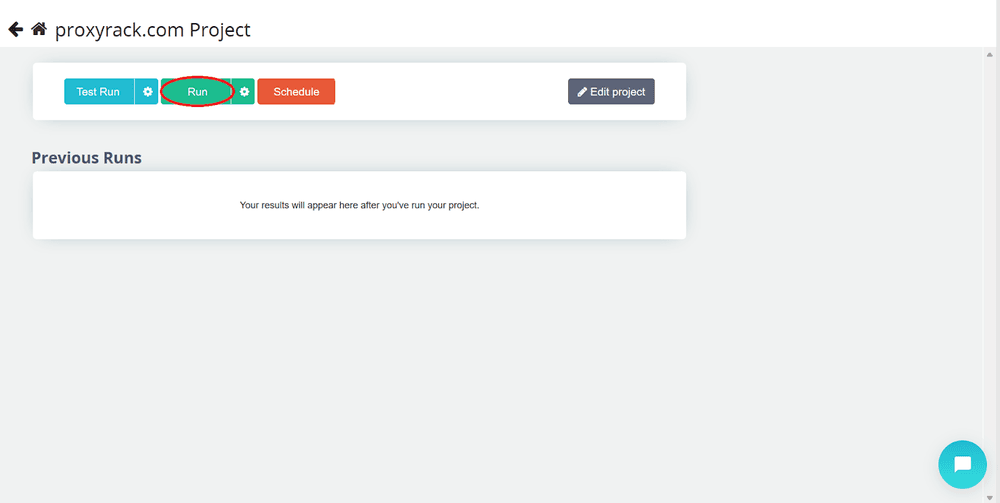Select the Edit project label
Image resolution: width=1000 pixels, height=503 pixels.
coord(617,92)
